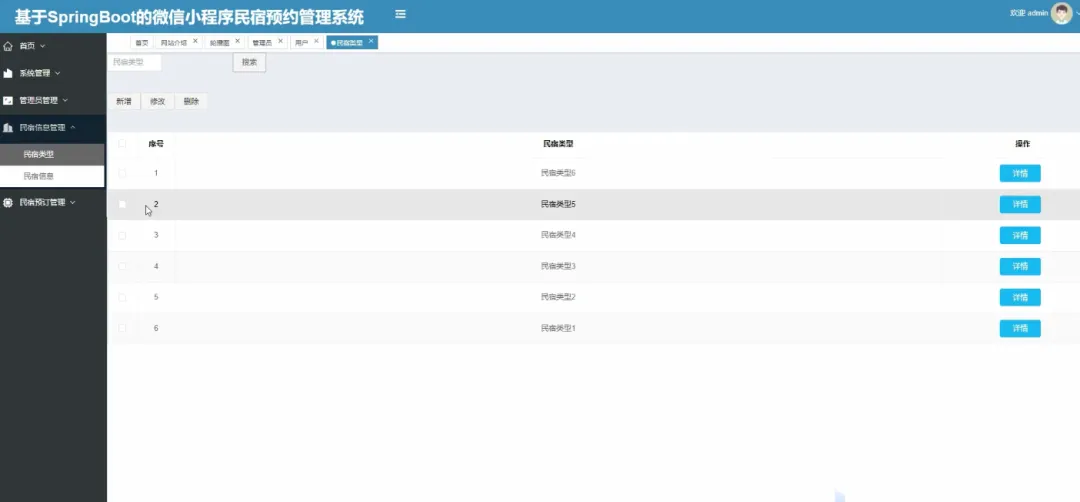Switch to the 用户 tab

pos(301,43)
